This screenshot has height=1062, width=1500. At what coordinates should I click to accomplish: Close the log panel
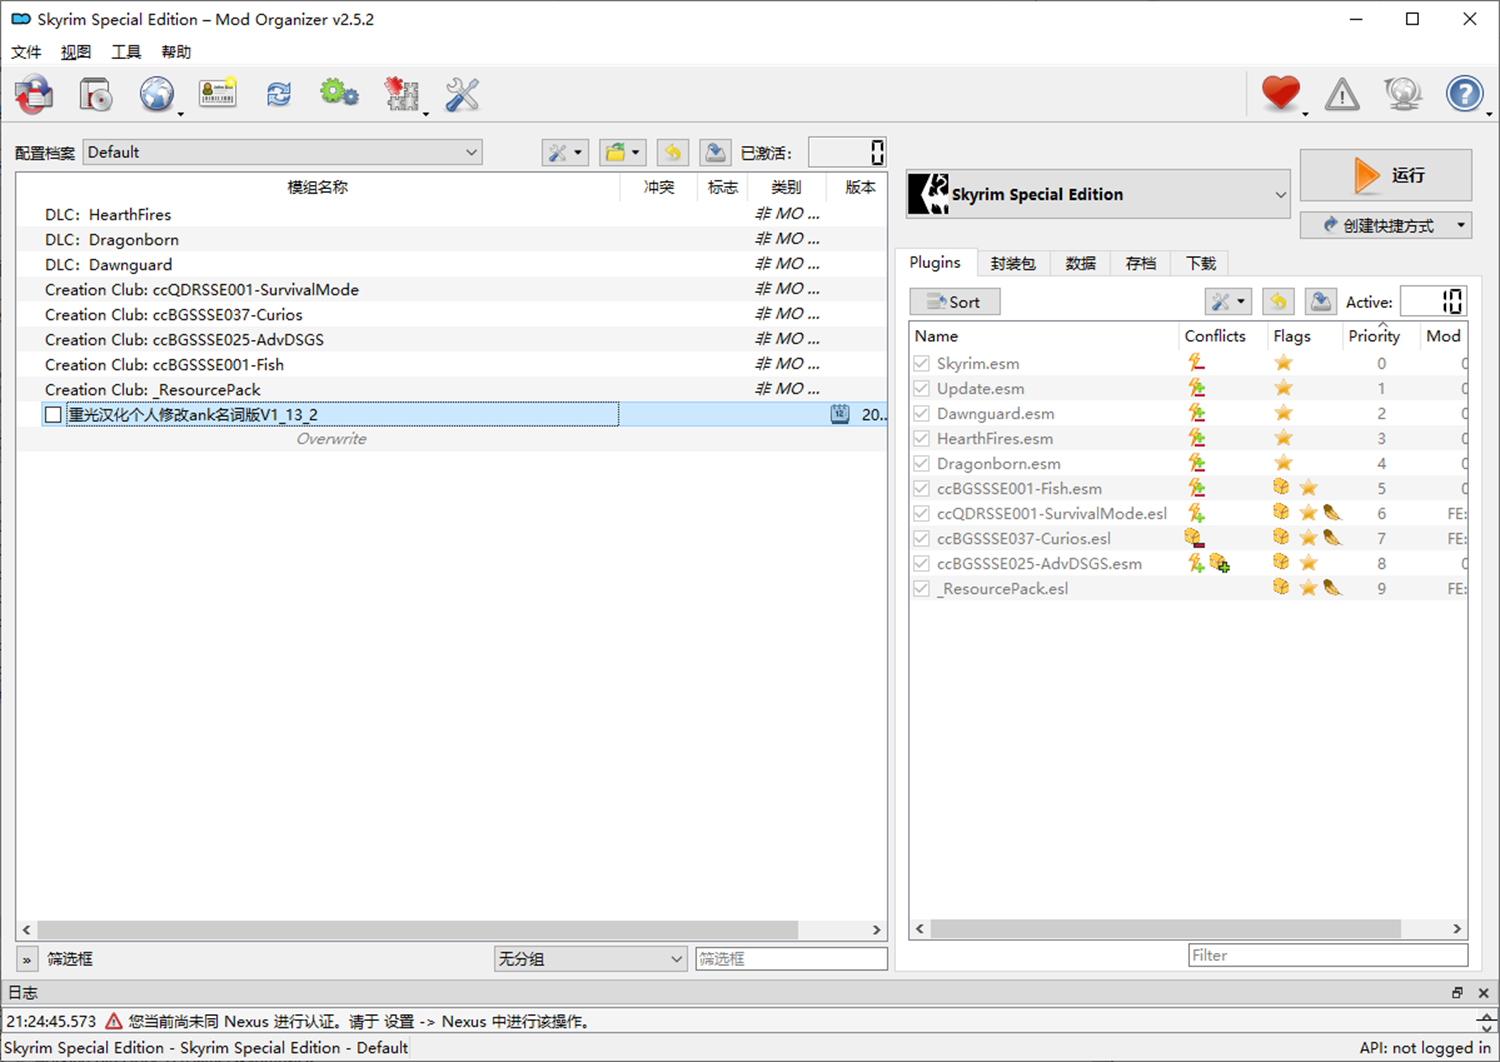point(1483,993)
